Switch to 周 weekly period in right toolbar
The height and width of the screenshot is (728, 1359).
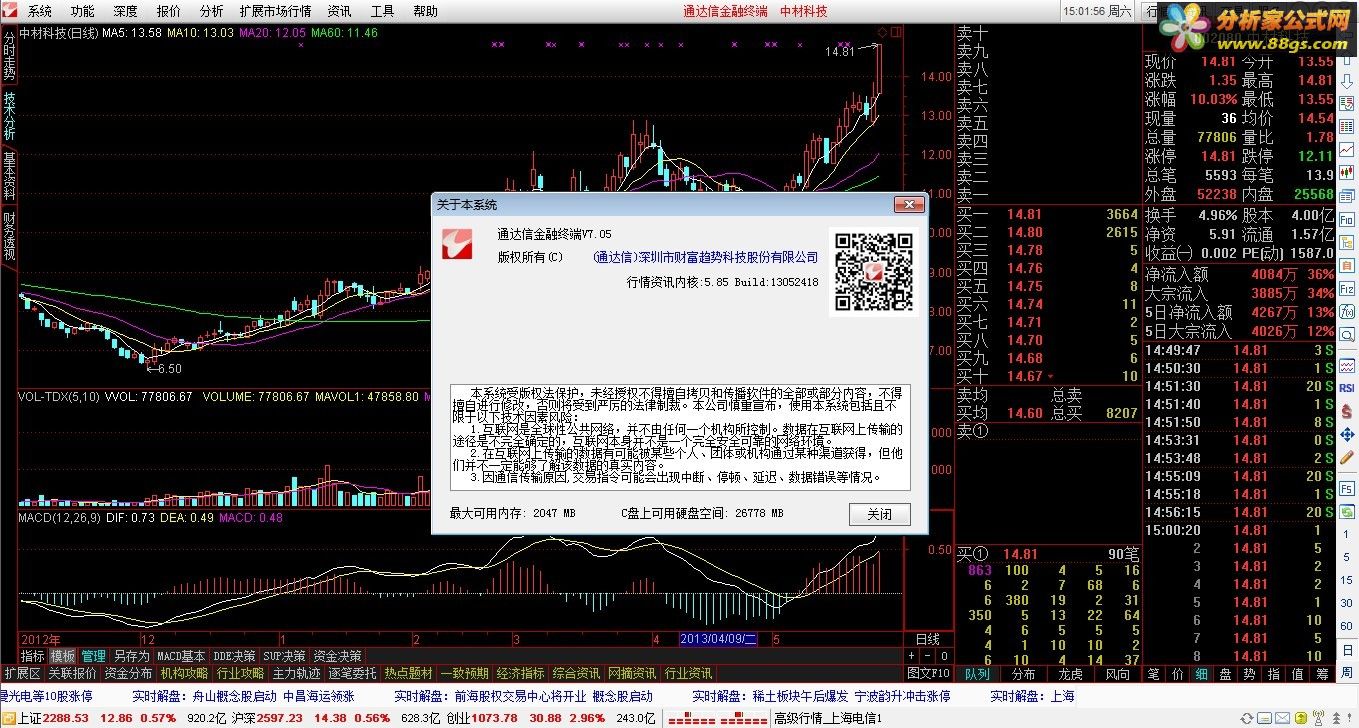point(1347,673)
